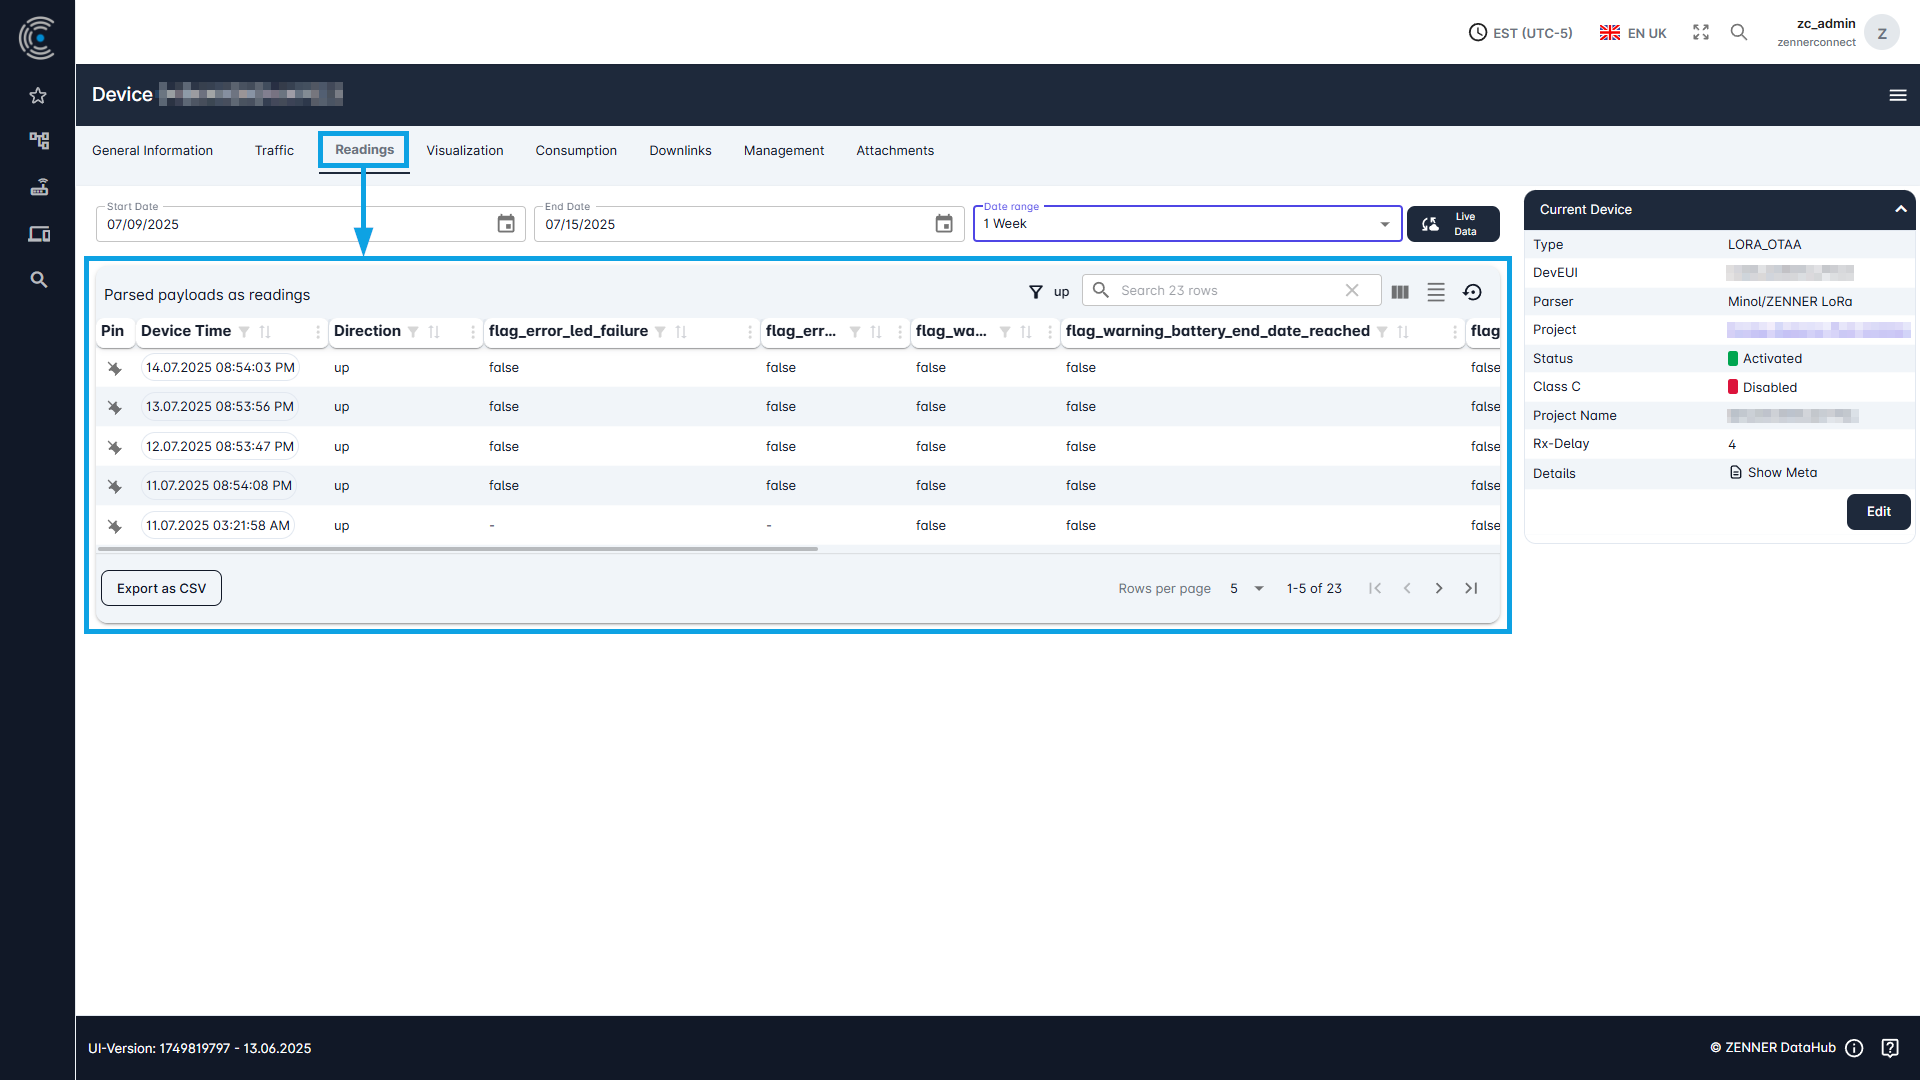Select the Projects network icon in sidebar
Viewport: 1920px width, 1080px height.
coord(38,141)
